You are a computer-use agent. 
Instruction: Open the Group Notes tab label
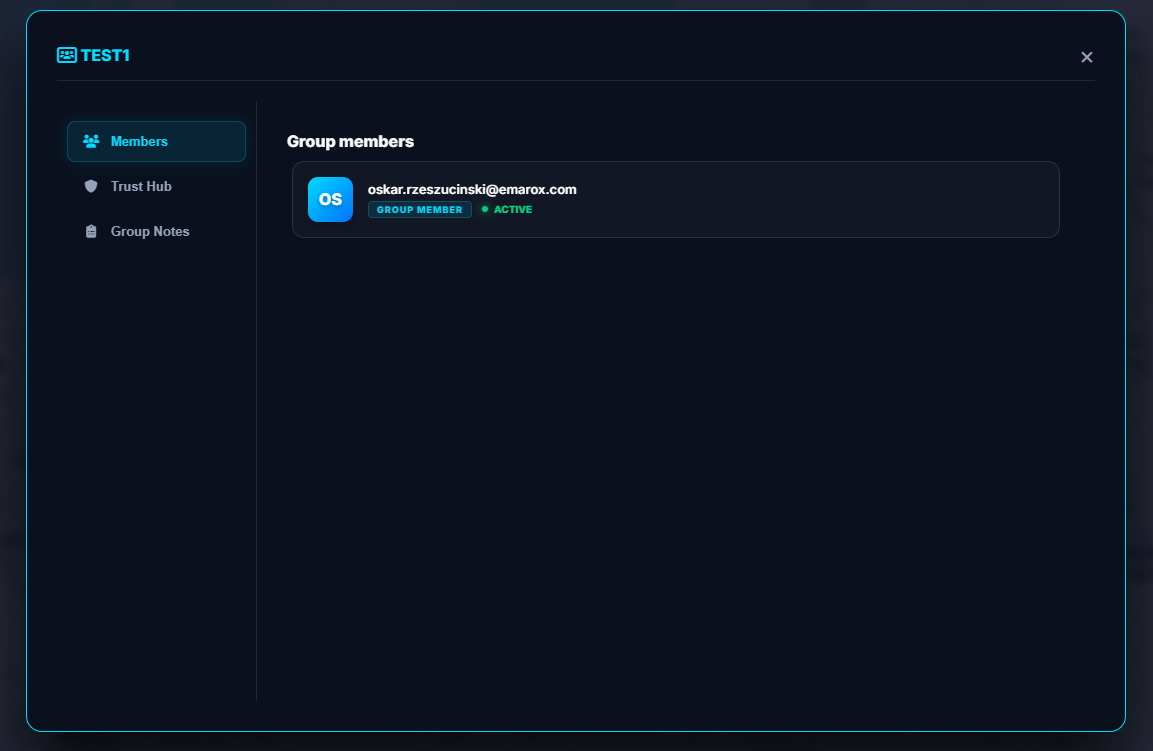150,231
